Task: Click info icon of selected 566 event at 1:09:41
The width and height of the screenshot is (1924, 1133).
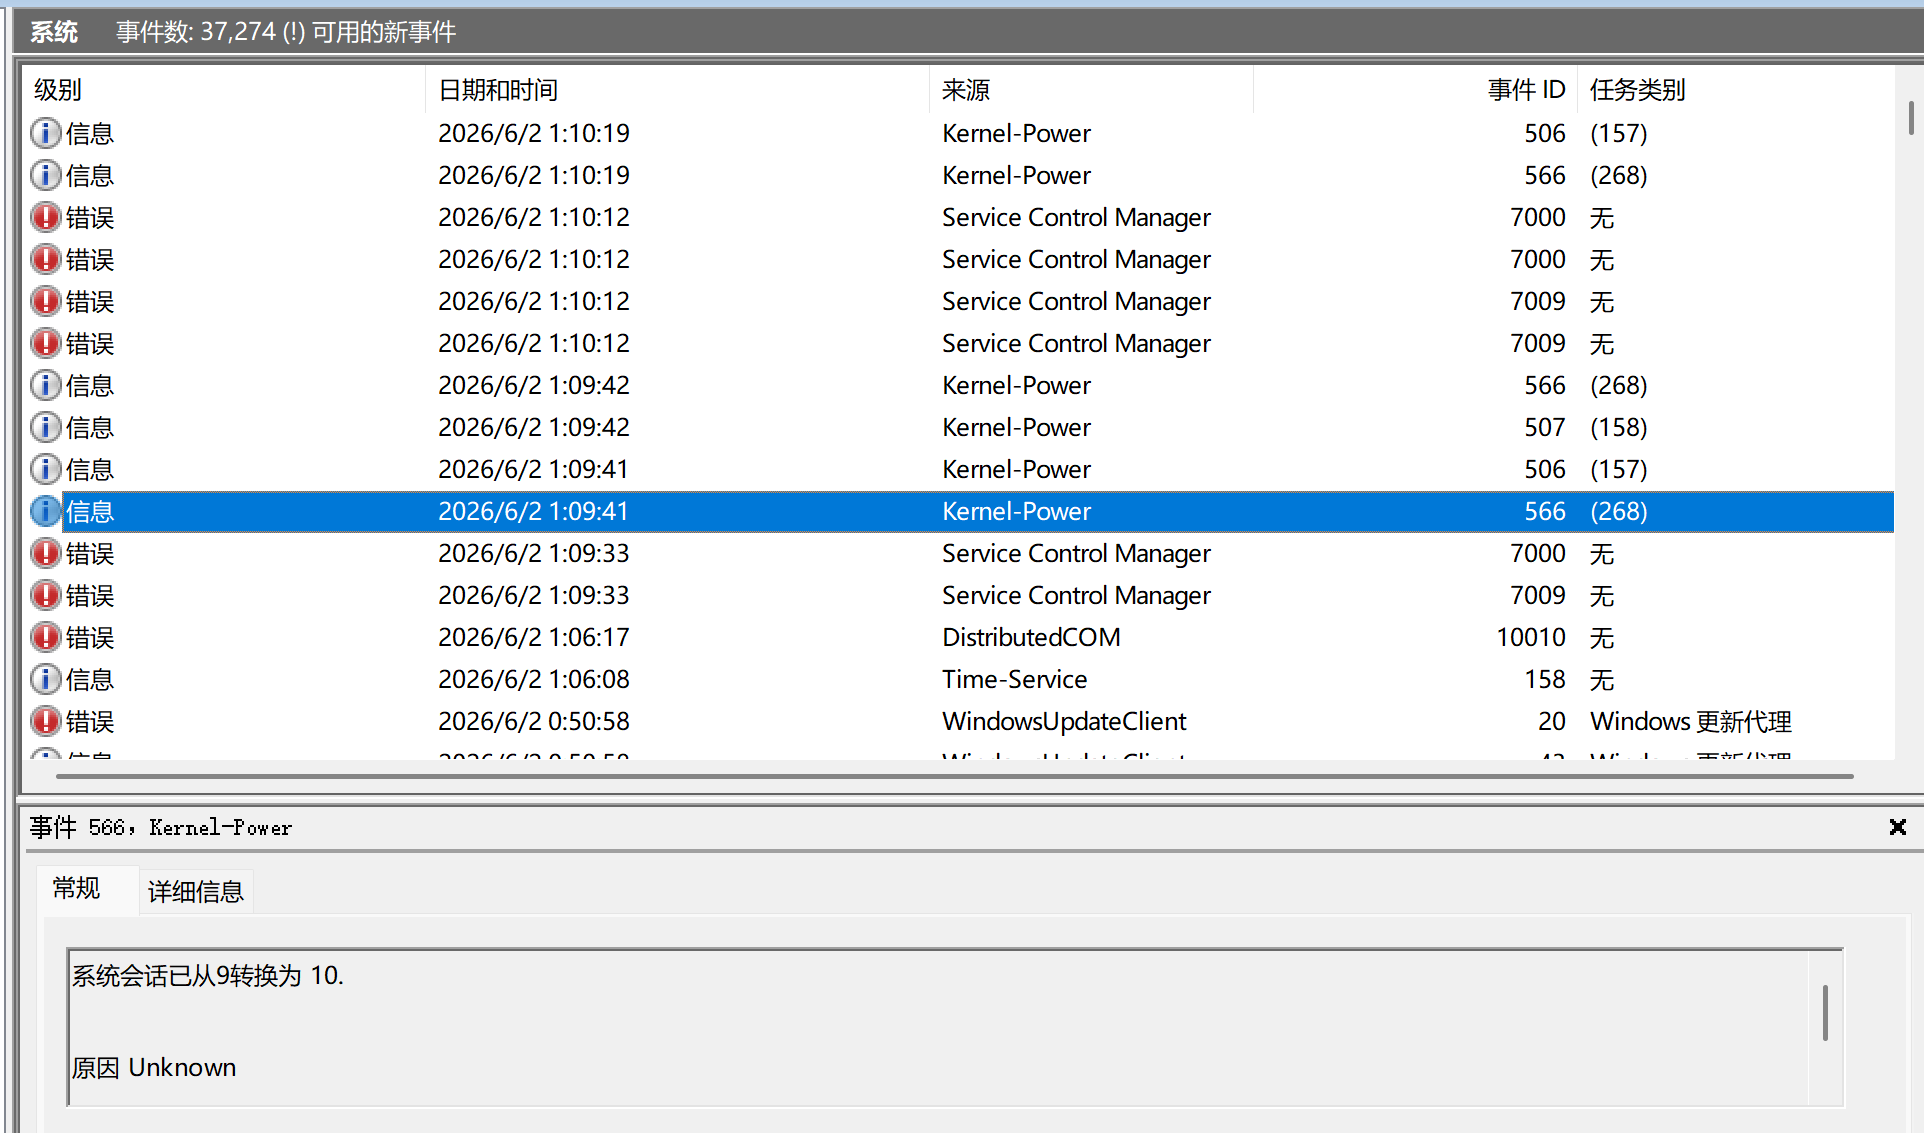Action: point(45,511)
